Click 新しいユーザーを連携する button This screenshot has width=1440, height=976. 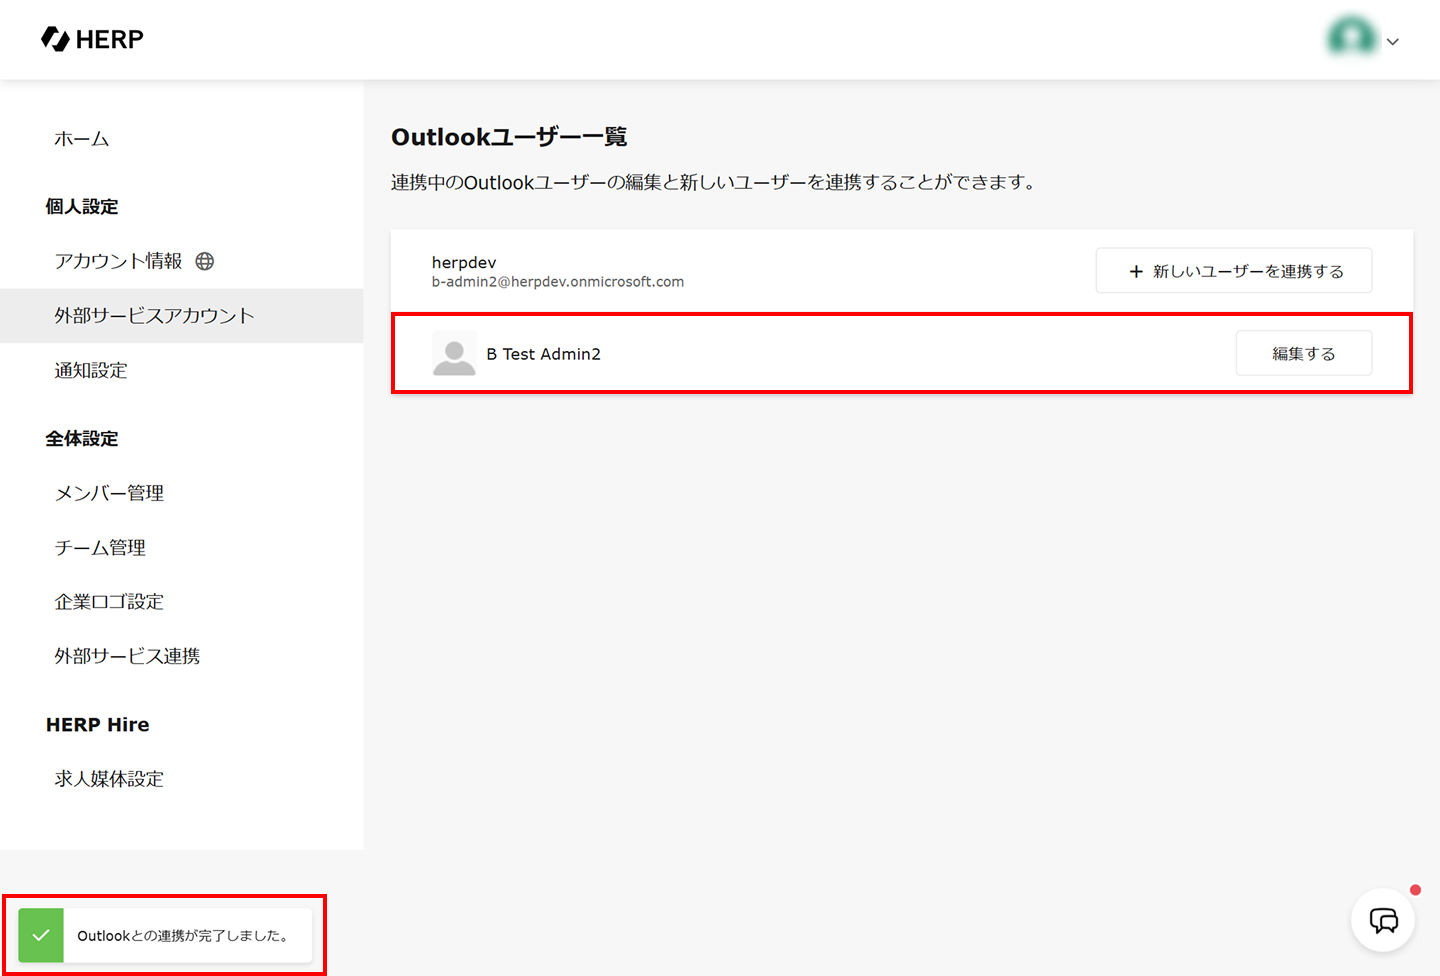[x=1234, y=271]
